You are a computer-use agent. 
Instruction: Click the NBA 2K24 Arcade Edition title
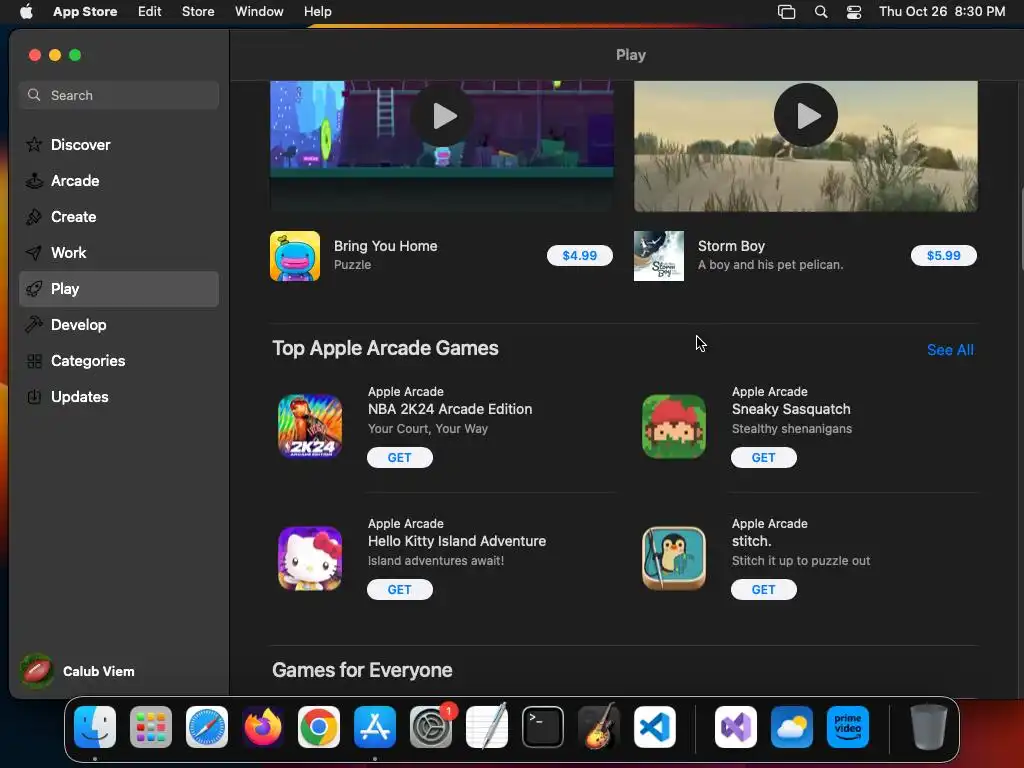[x=450, y=409]
